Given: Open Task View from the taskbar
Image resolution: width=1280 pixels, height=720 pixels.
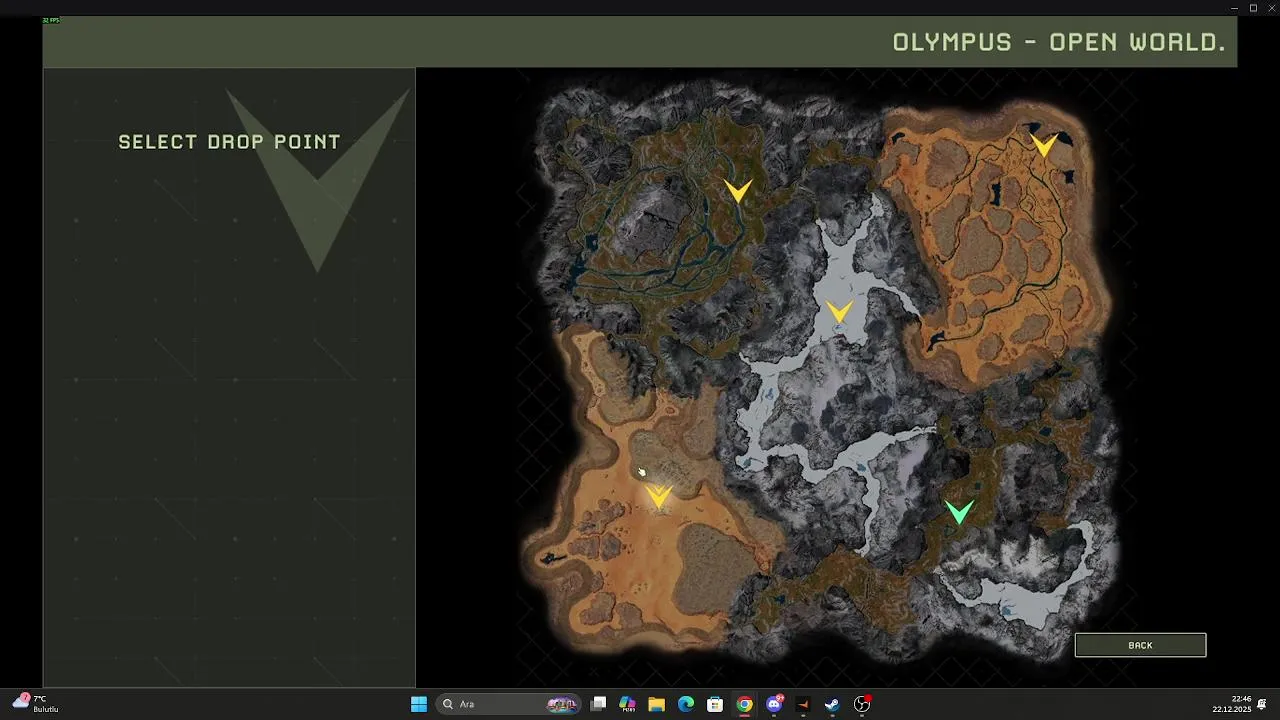Looking at the screenshot, I should (x=598, y=704).
